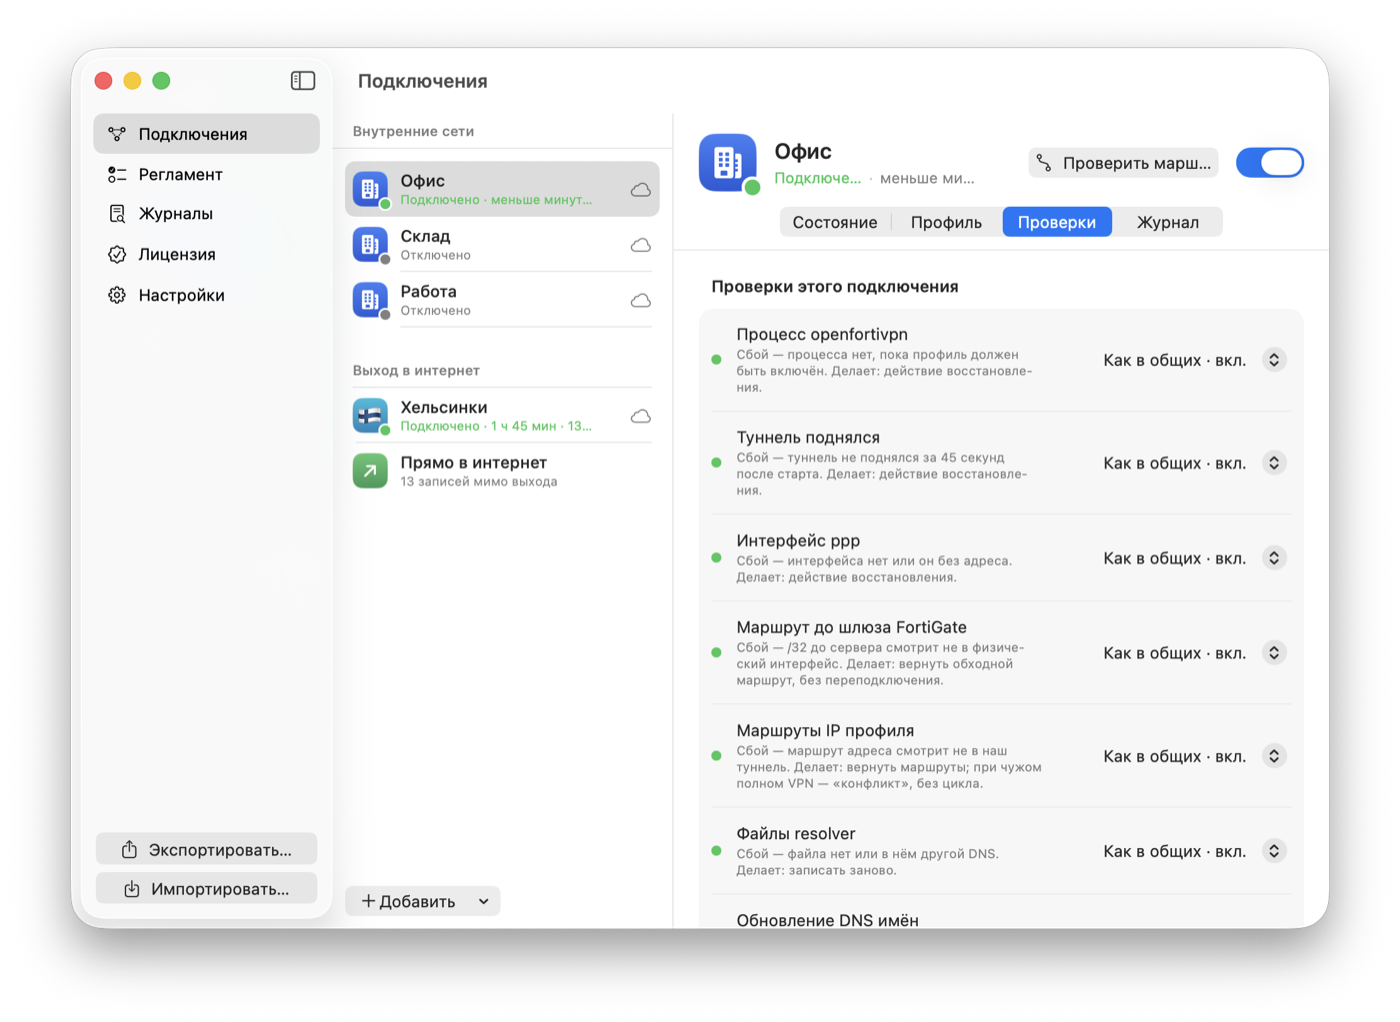Switch to the Состояние tab
1400x1022 pixels.
[x=835, y=222]
